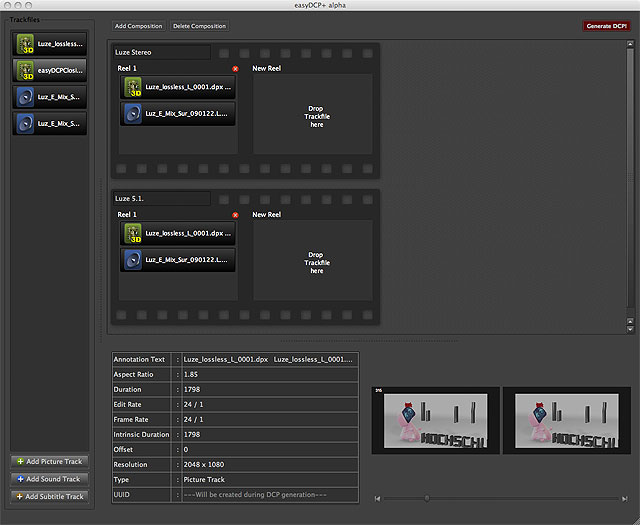Select the second Luz_E_Mix sound trackfile
640x525 pixels.
48,123
